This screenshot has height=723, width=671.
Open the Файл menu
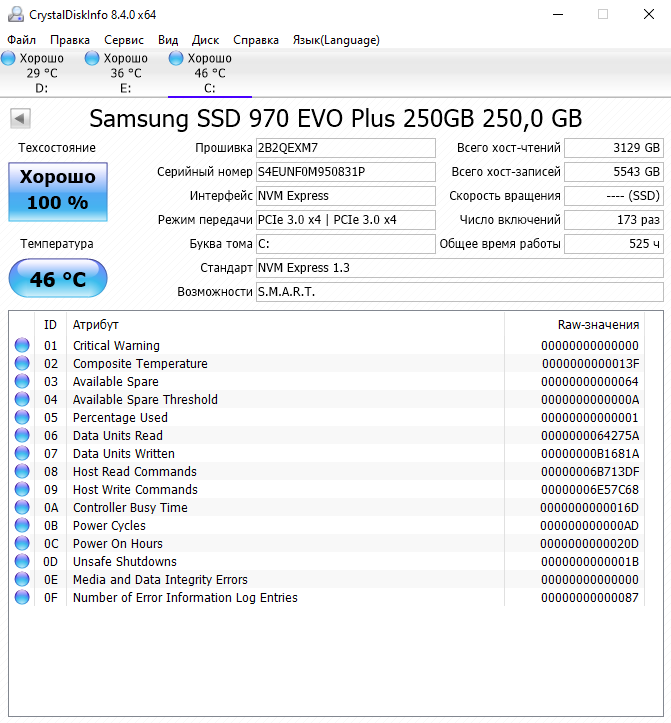point(21,40)
